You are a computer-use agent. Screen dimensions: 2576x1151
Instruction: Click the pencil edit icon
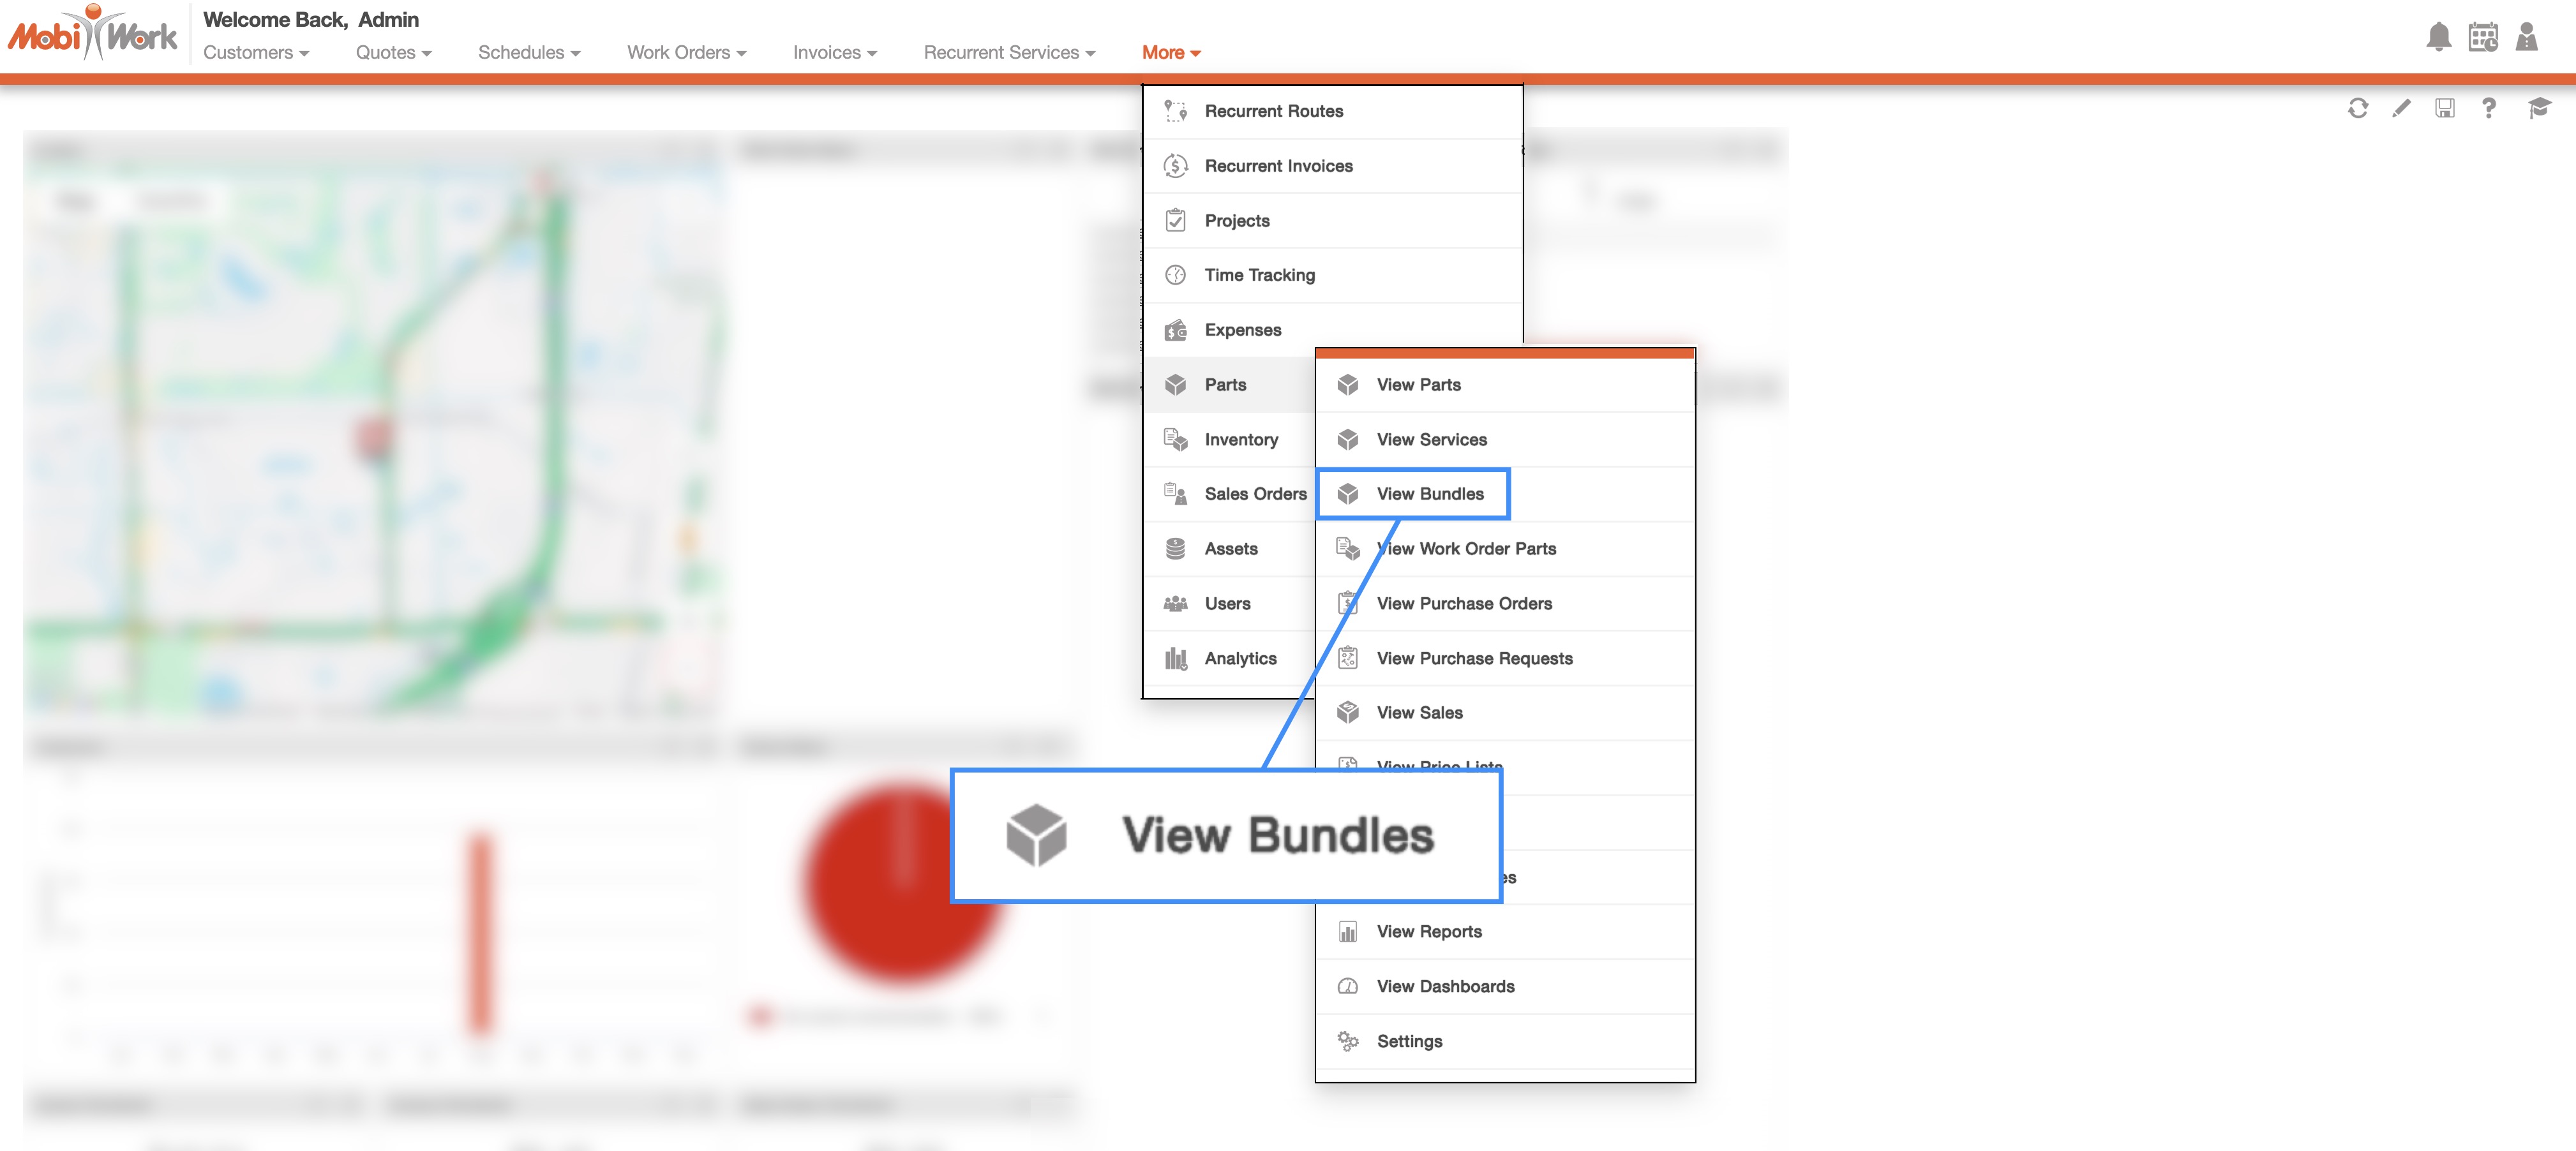[2401, 108]
